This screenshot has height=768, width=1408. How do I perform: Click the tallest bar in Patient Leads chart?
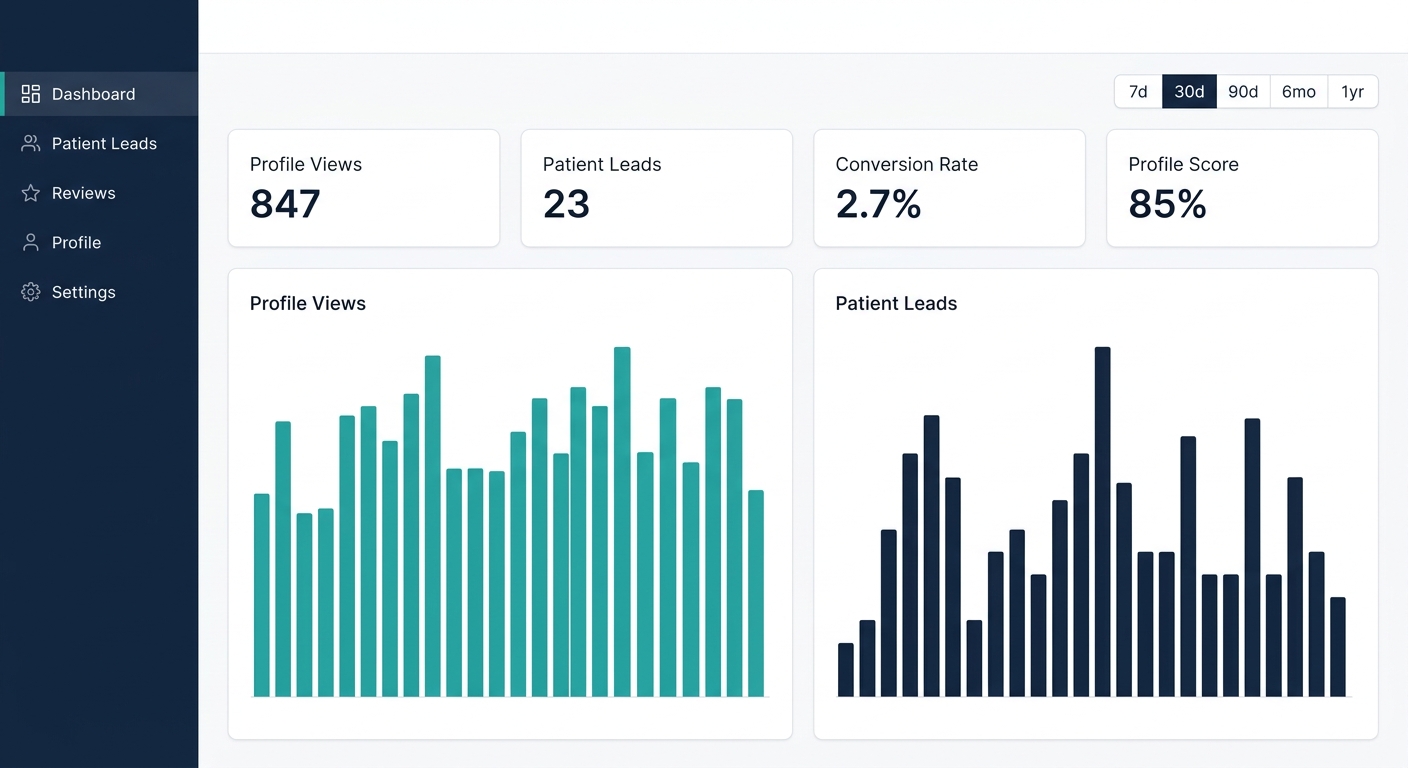(x=1102, y=520)
